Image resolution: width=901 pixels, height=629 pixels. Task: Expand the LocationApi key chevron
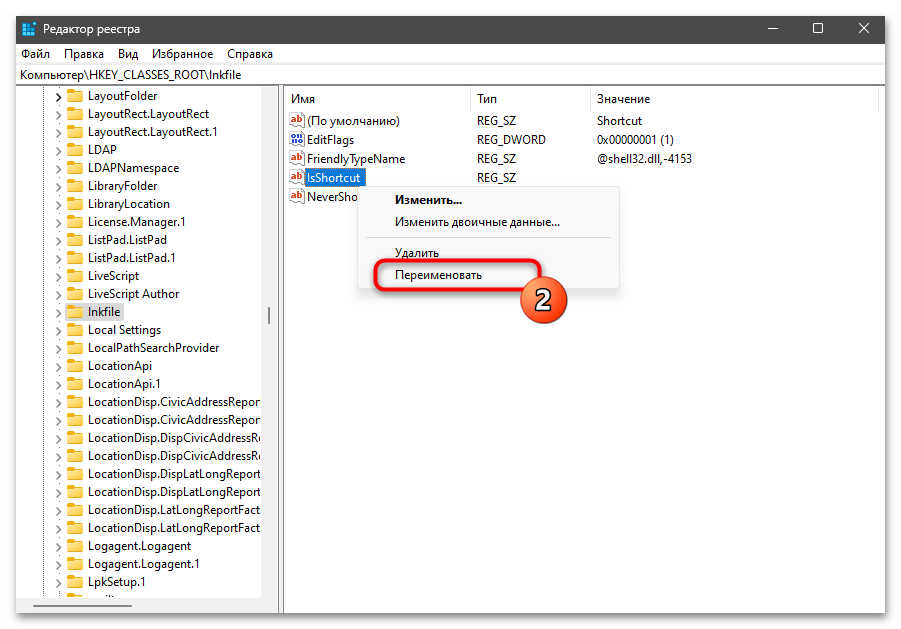(x=58, y=366)
